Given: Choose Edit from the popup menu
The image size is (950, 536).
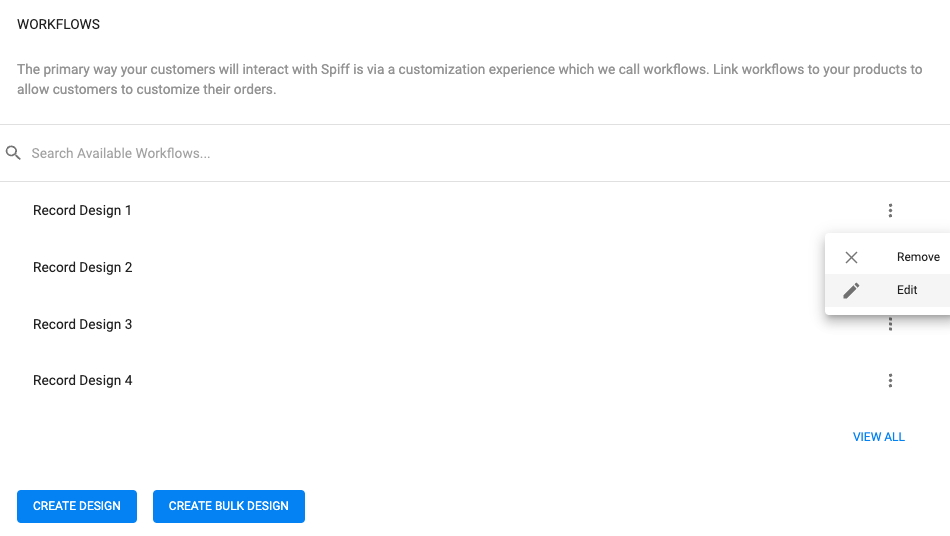Looking at the screenshot, I should [x=888, y=290].
